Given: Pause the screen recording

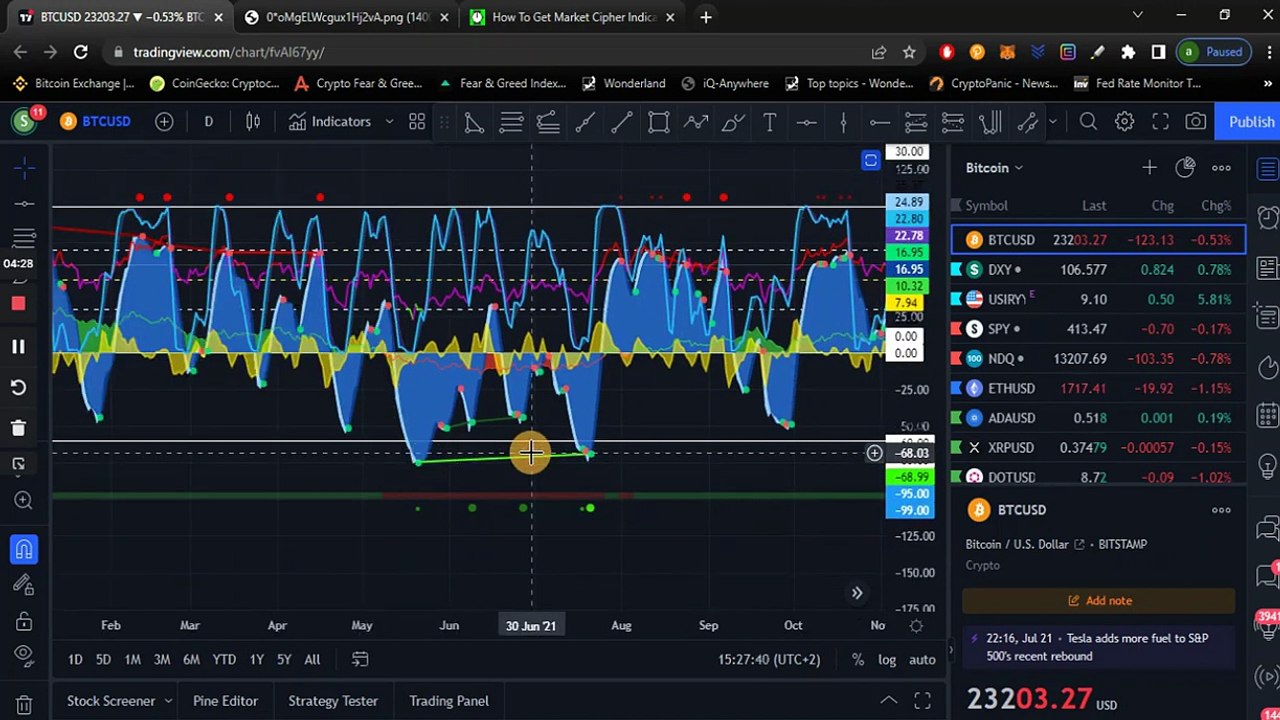Looking at the screenshot, I should pyautogui.click(x=18, y=347).
